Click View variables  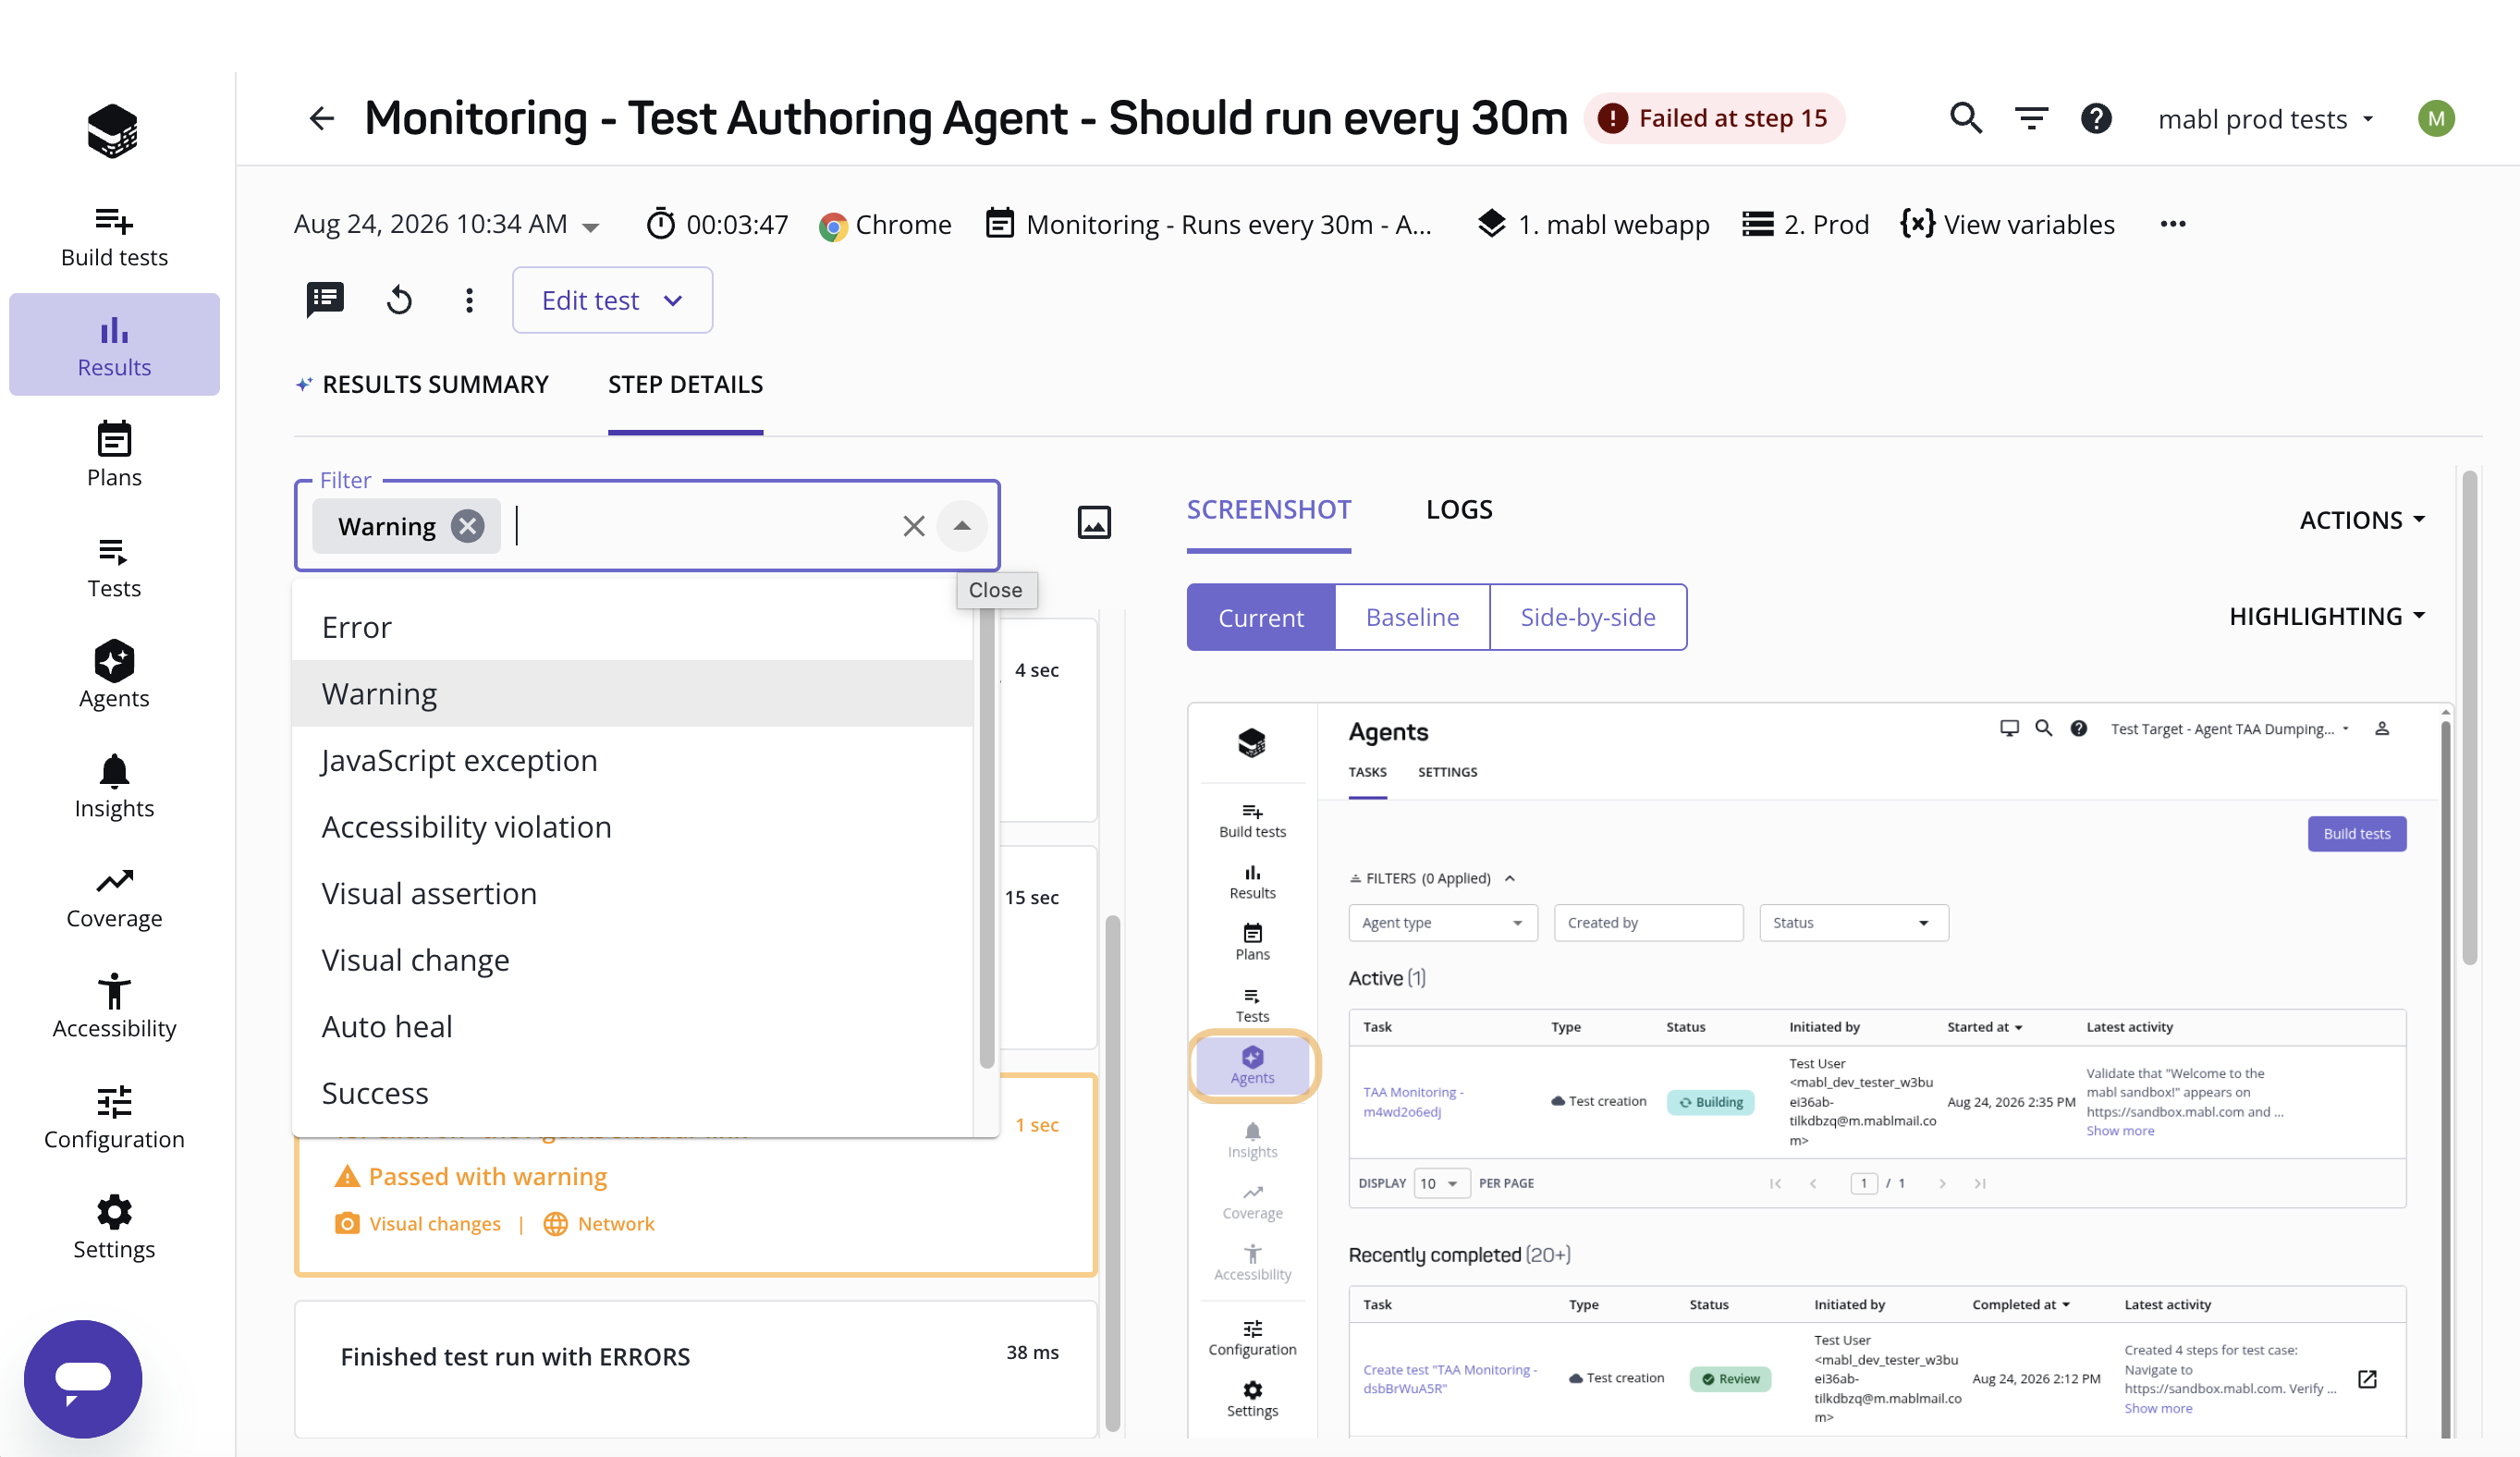[x=2007, y=224]
